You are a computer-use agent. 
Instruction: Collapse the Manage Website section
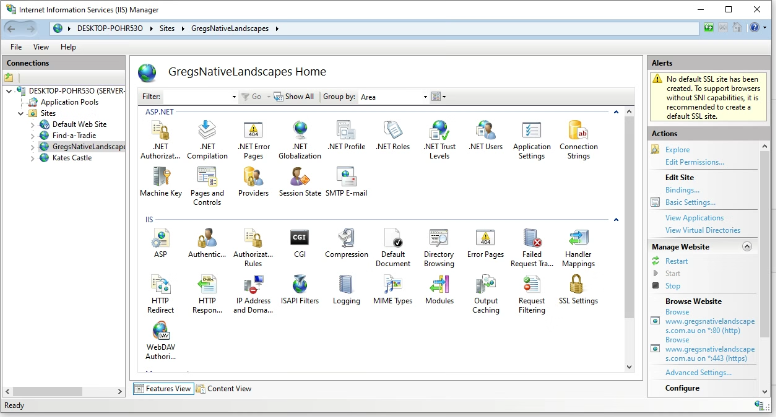click(747, 246)
